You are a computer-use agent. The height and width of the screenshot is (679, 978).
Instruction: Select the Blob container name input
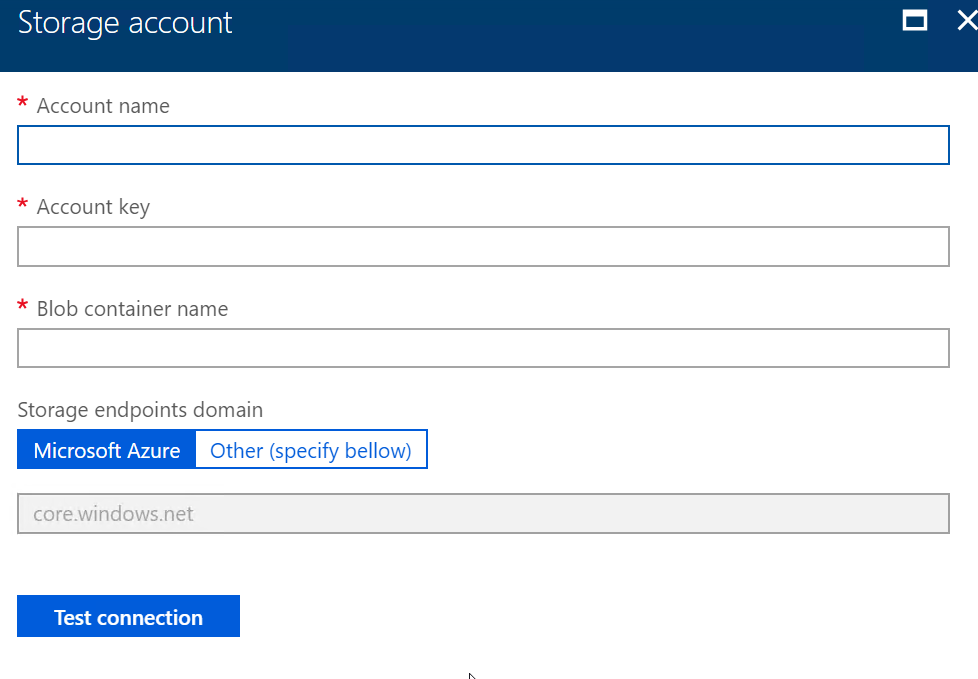pyautogui.click(x=483, y=348)
